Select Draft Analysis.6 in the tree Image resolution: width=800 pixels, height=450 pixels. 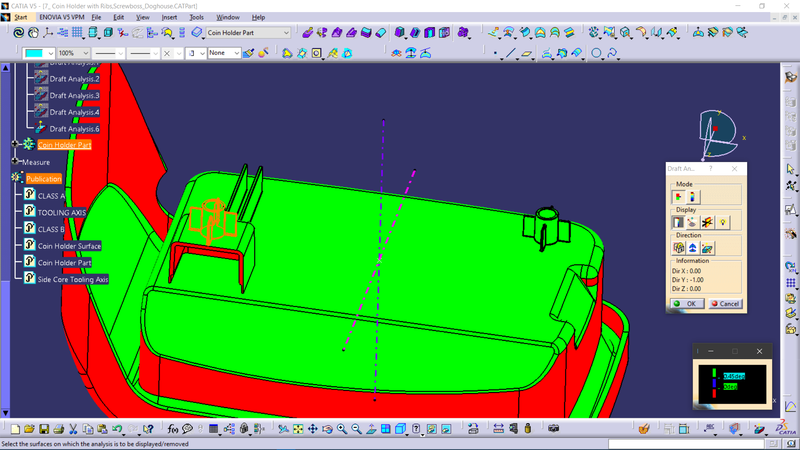[74, 129]
